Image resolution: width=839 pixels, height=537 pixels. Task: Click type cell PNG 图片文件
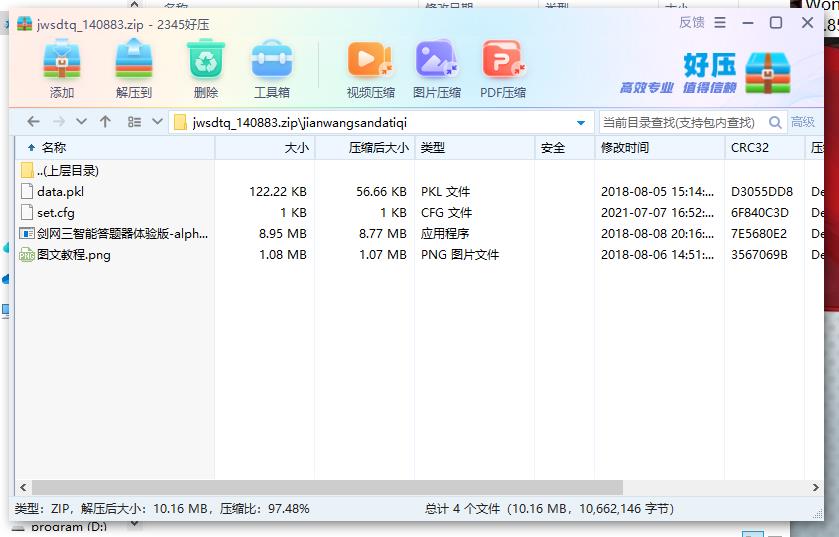pos(460,255)
